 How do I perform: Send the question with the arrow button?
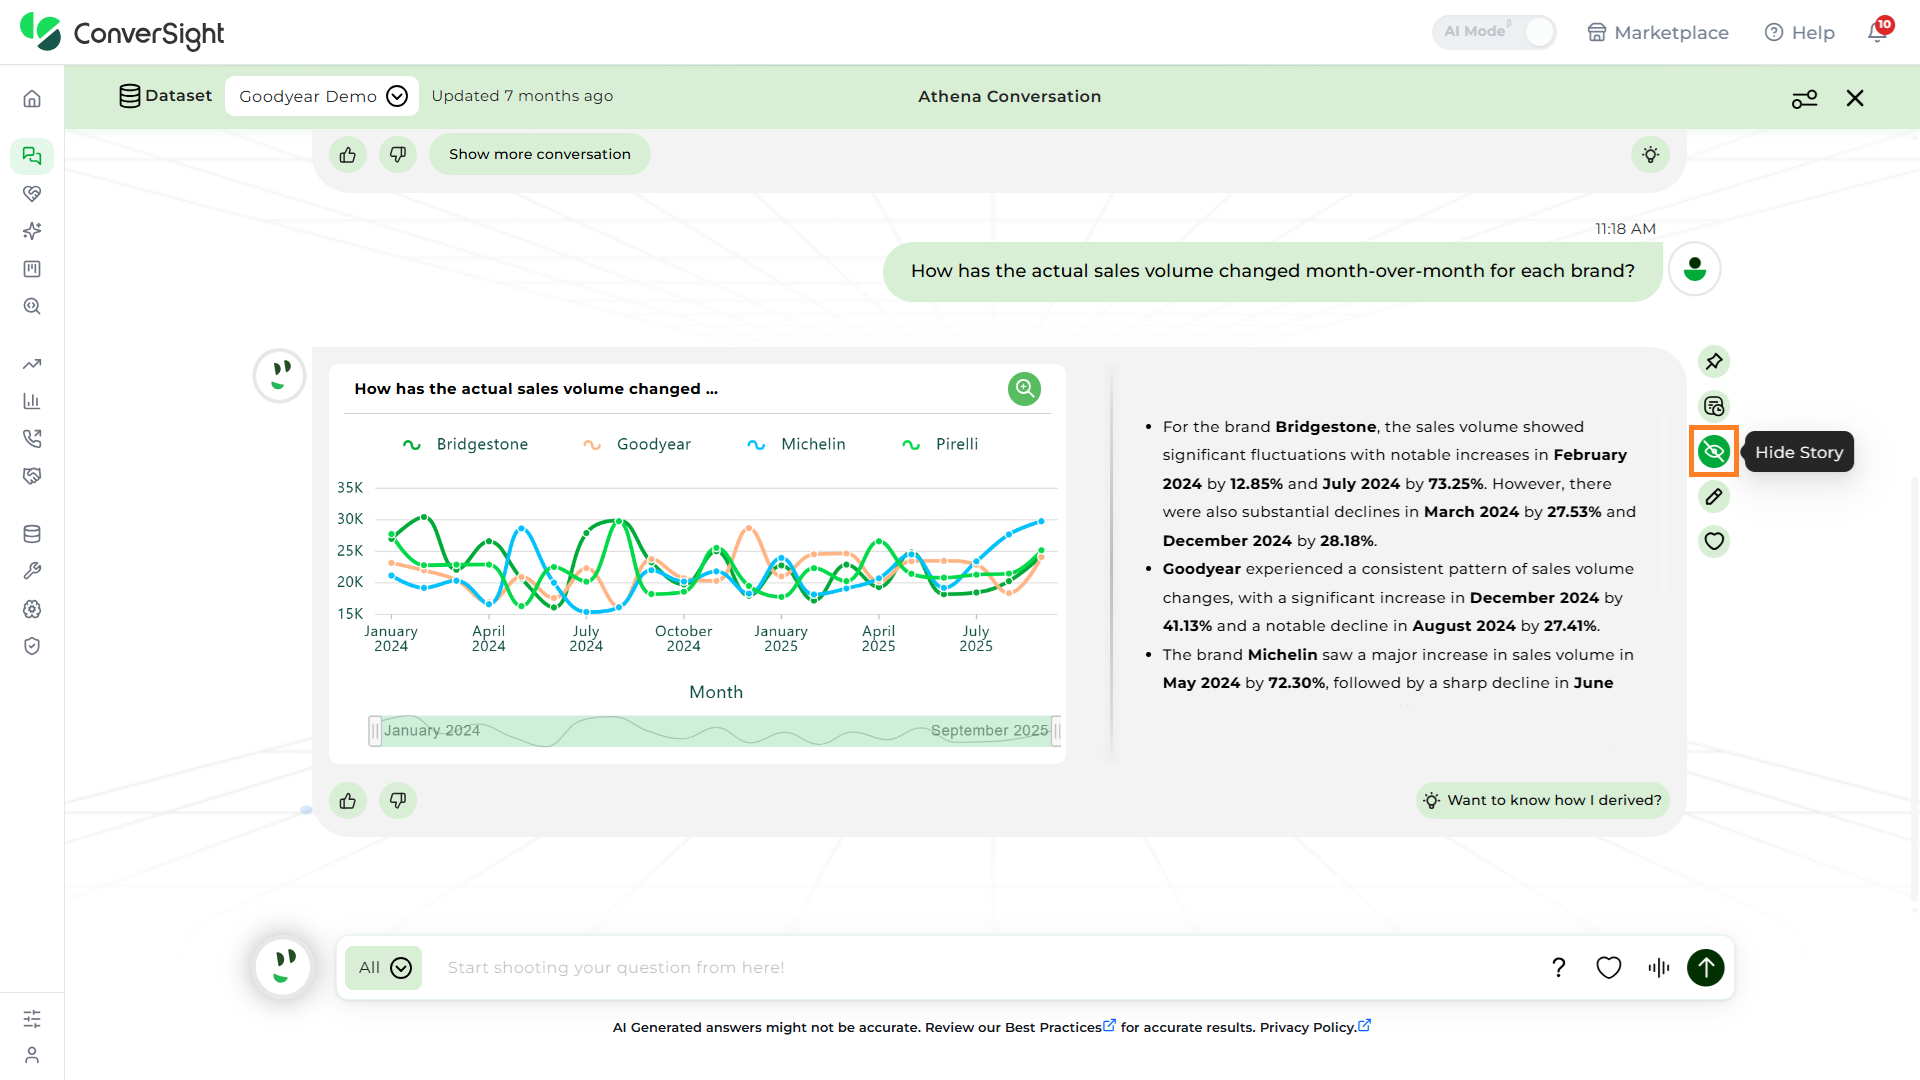click(1705, 967)
